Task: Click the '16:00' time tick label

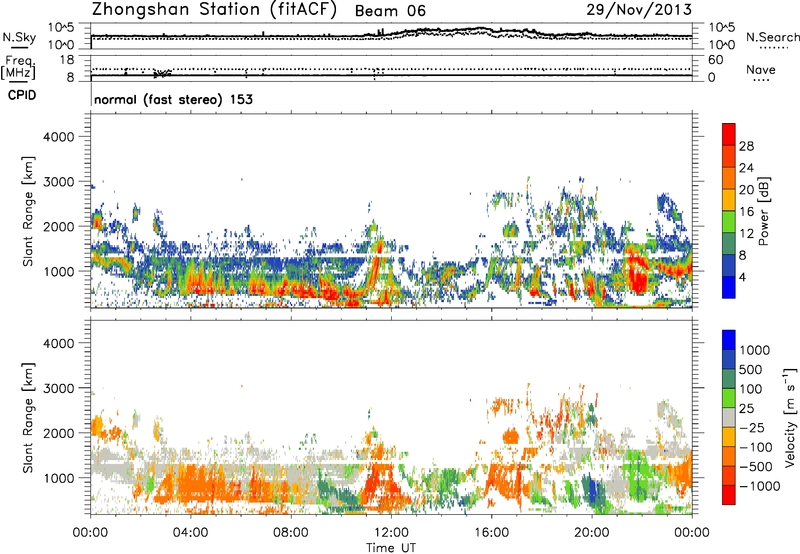Action: [x=491, y=533]
